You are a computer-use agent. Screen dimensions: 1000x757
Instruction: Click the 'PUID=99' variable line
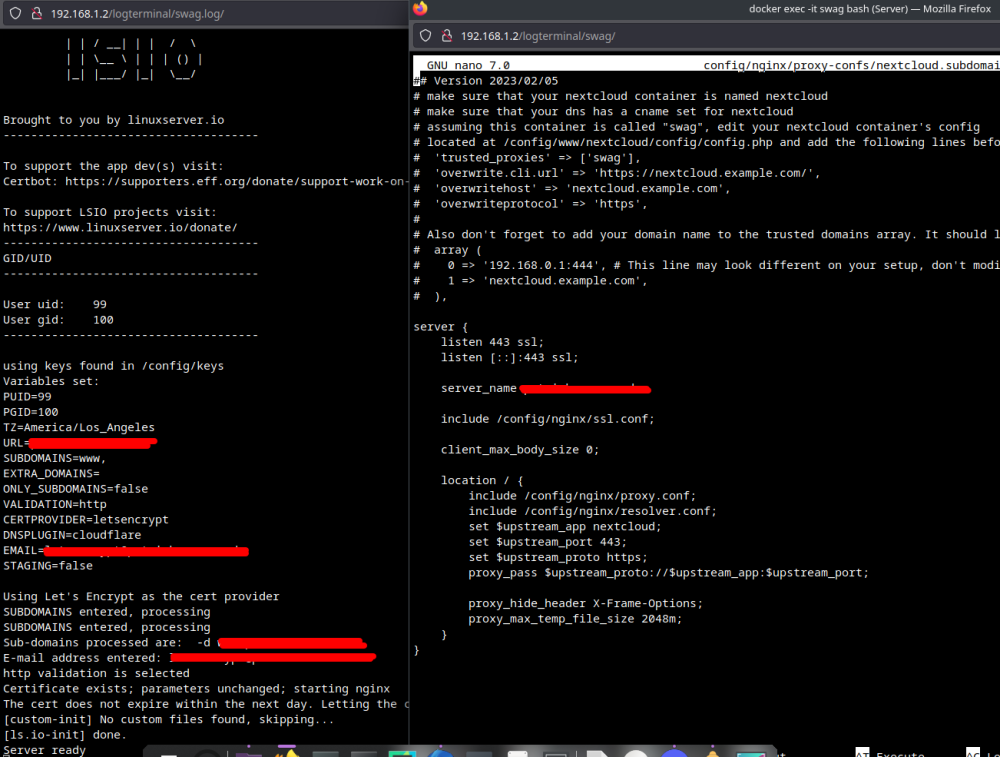[27, 396]
